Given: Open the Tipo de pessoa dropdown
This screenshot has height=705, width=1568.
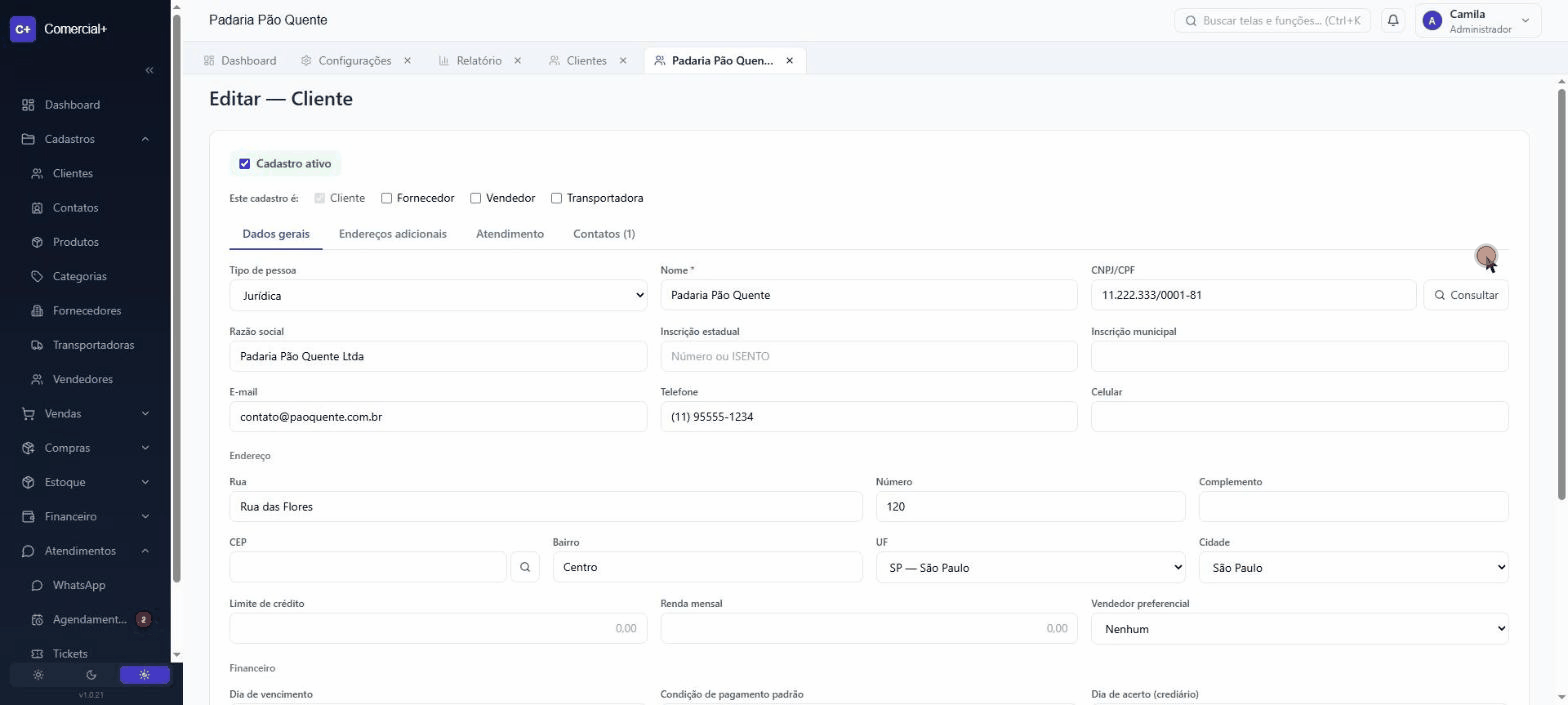Looking at the screenshot, I should (x=438, y=295).
